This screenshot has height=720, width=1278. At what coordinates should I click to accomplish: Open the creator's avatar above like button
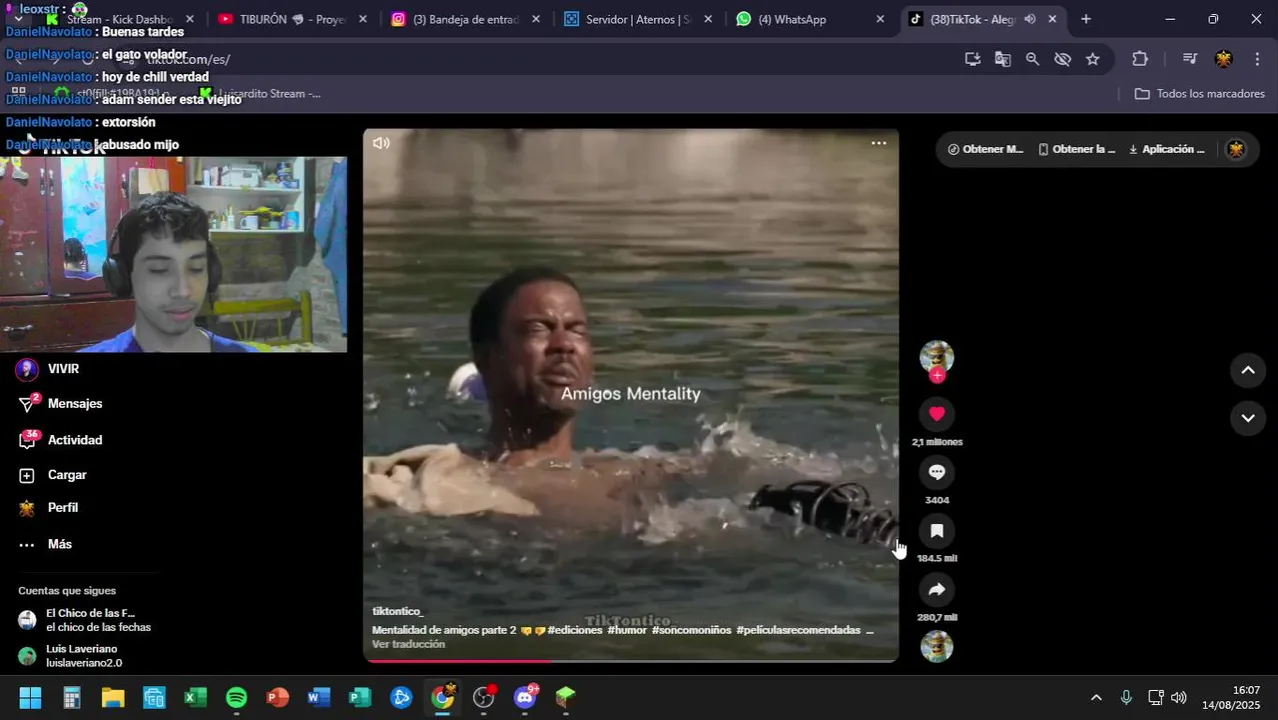coord(936,357)
